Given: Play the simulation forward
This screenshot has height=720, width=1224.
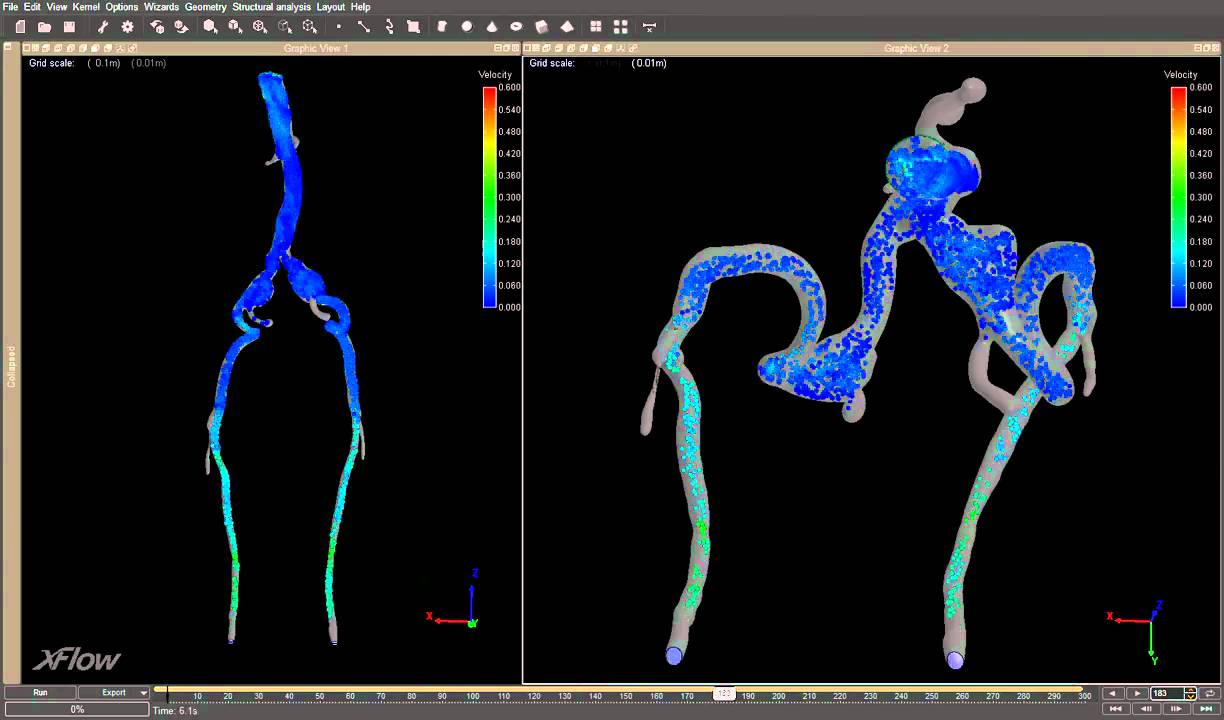Looking at the screenshot, I should tap(1137, 693).
